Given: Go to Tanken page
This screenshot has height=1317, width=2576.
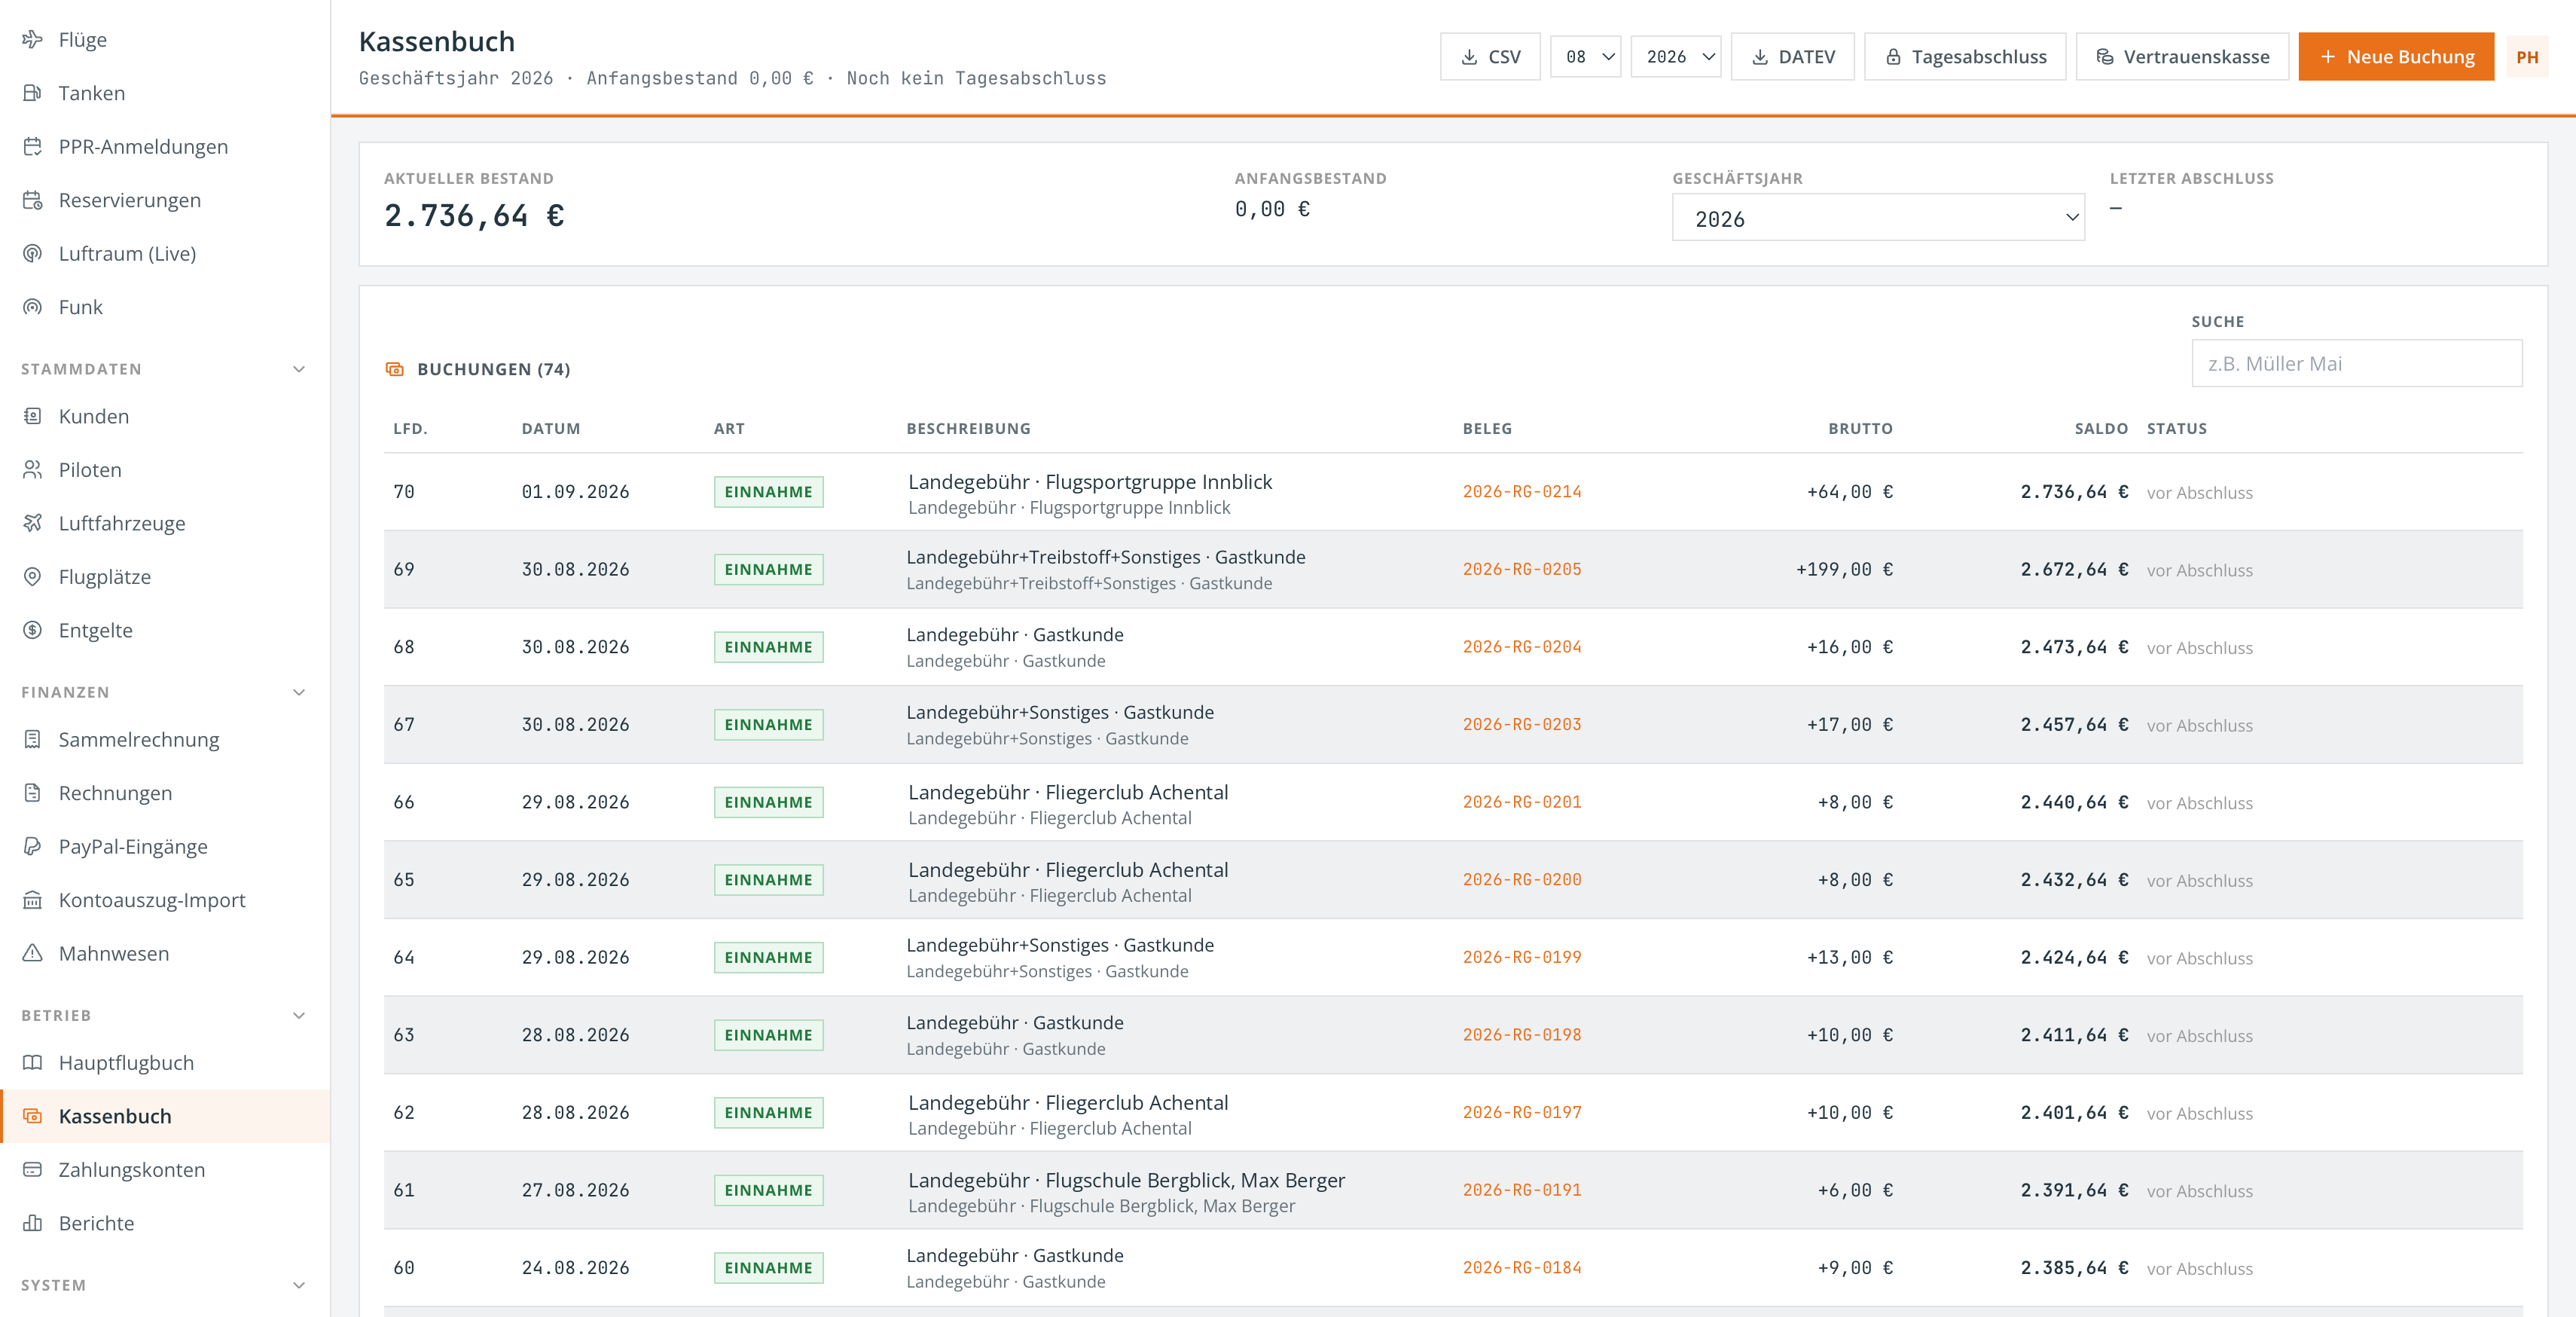Looking at the screenshot, I should click(x=165, y=93).
